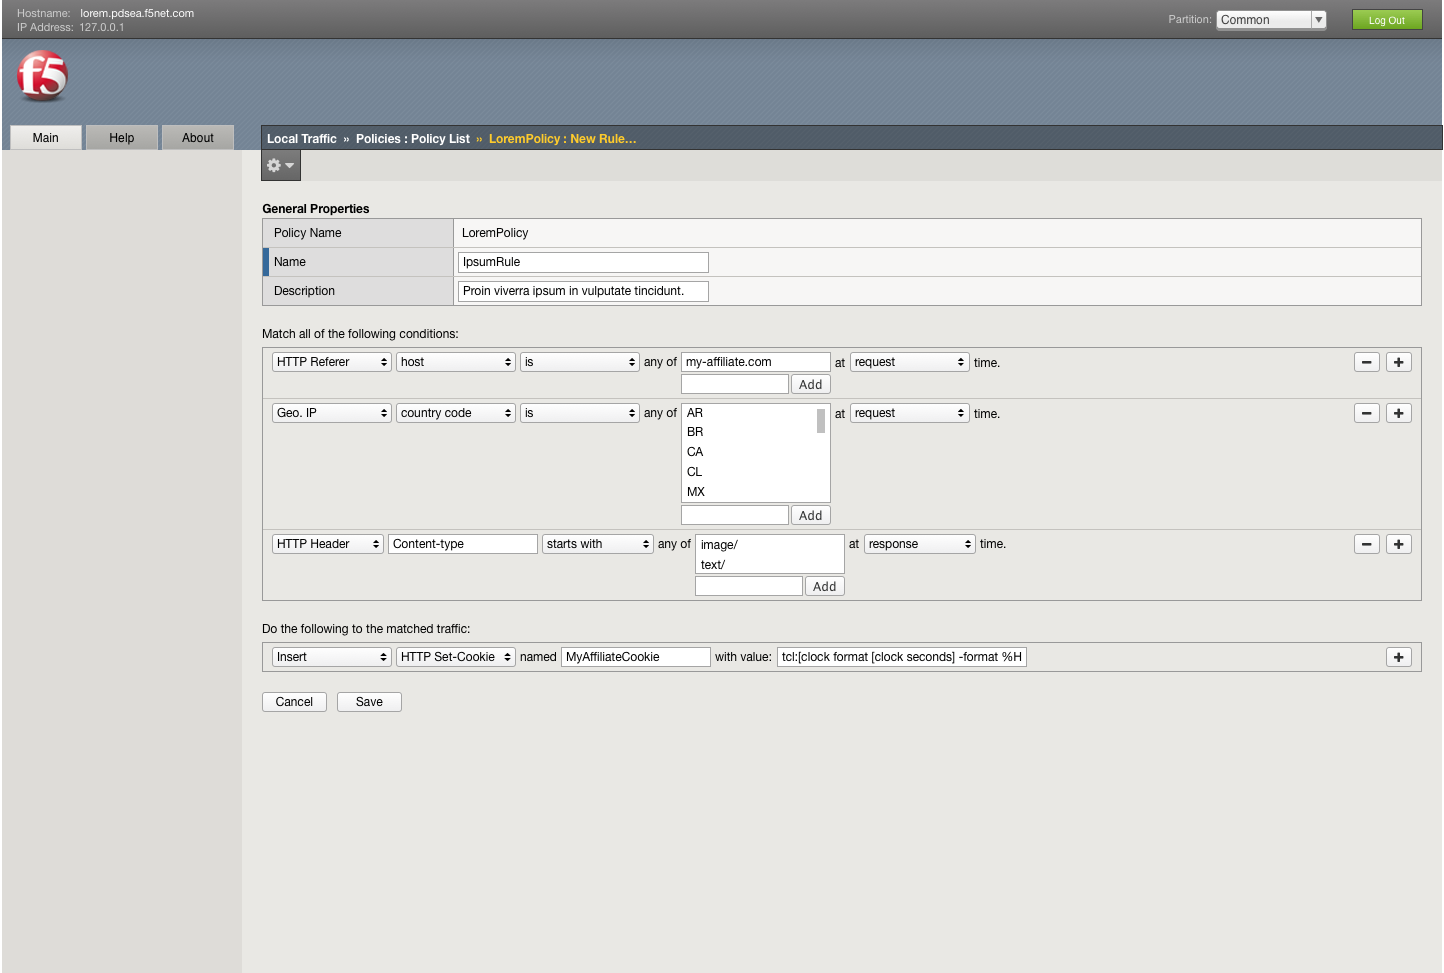The image size is (1444, 973).
Task: Add another action after Insert row
Action: coord(1399,657)
